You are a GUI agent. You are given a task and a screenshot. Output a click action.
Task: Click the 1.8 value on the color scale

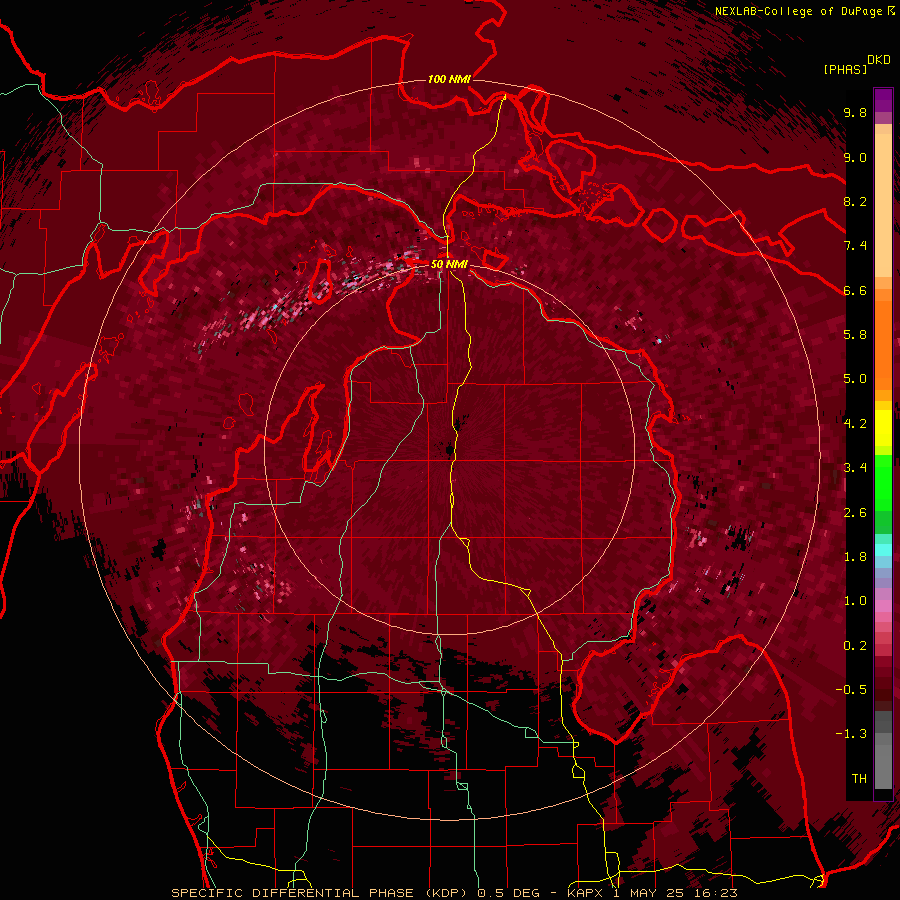(x=855, y=557)
